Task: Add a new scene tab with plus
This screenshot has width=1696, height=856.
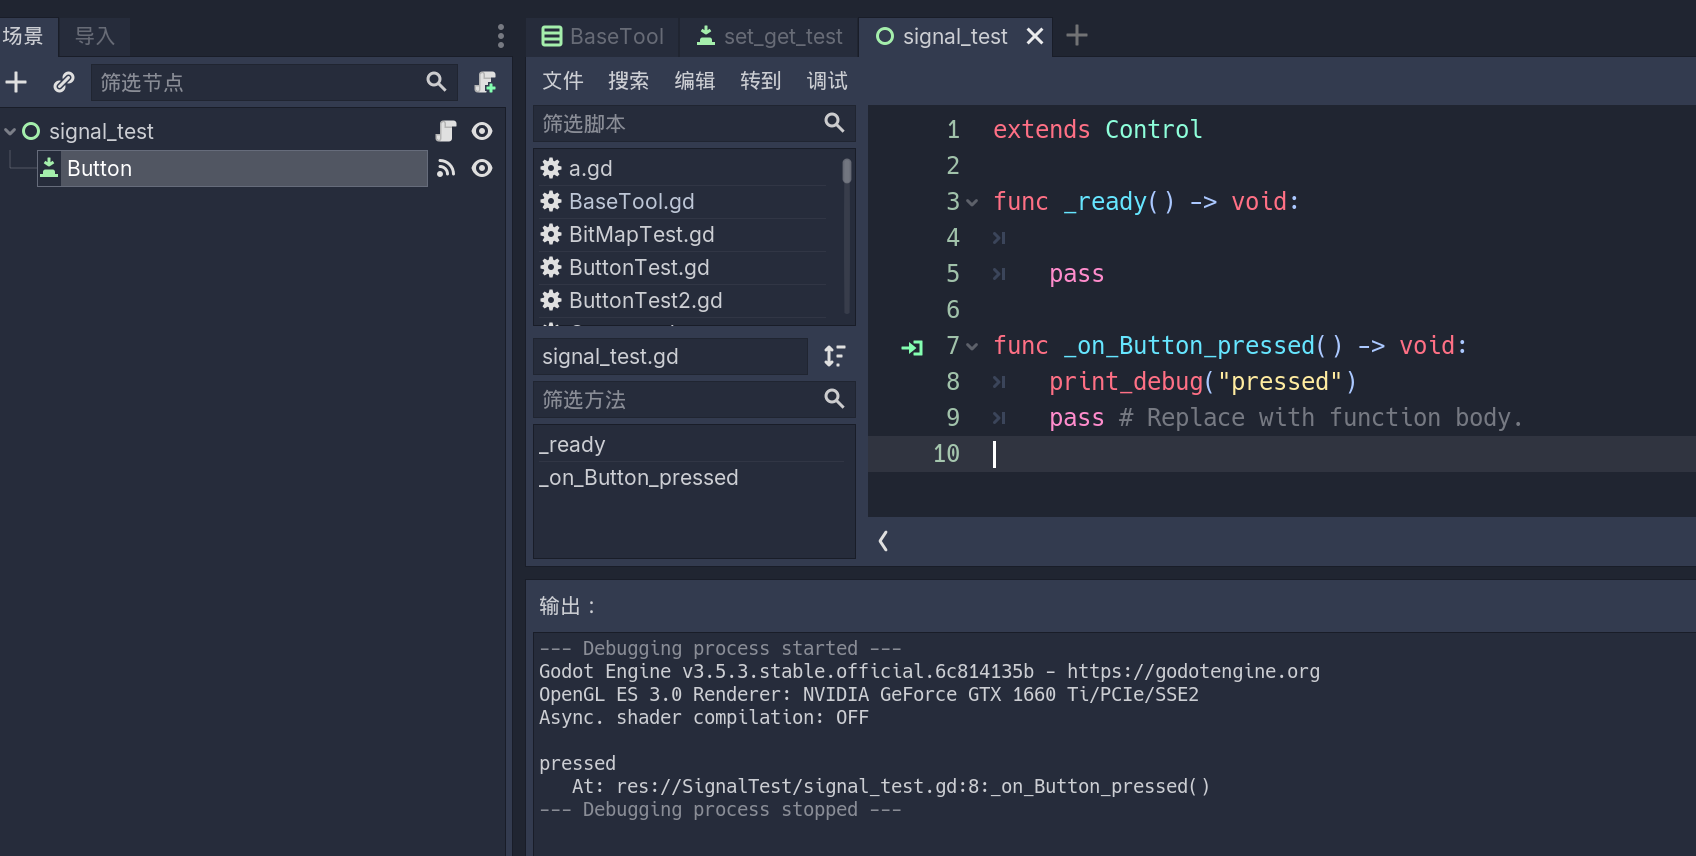Action: [x=1077, y=36]
